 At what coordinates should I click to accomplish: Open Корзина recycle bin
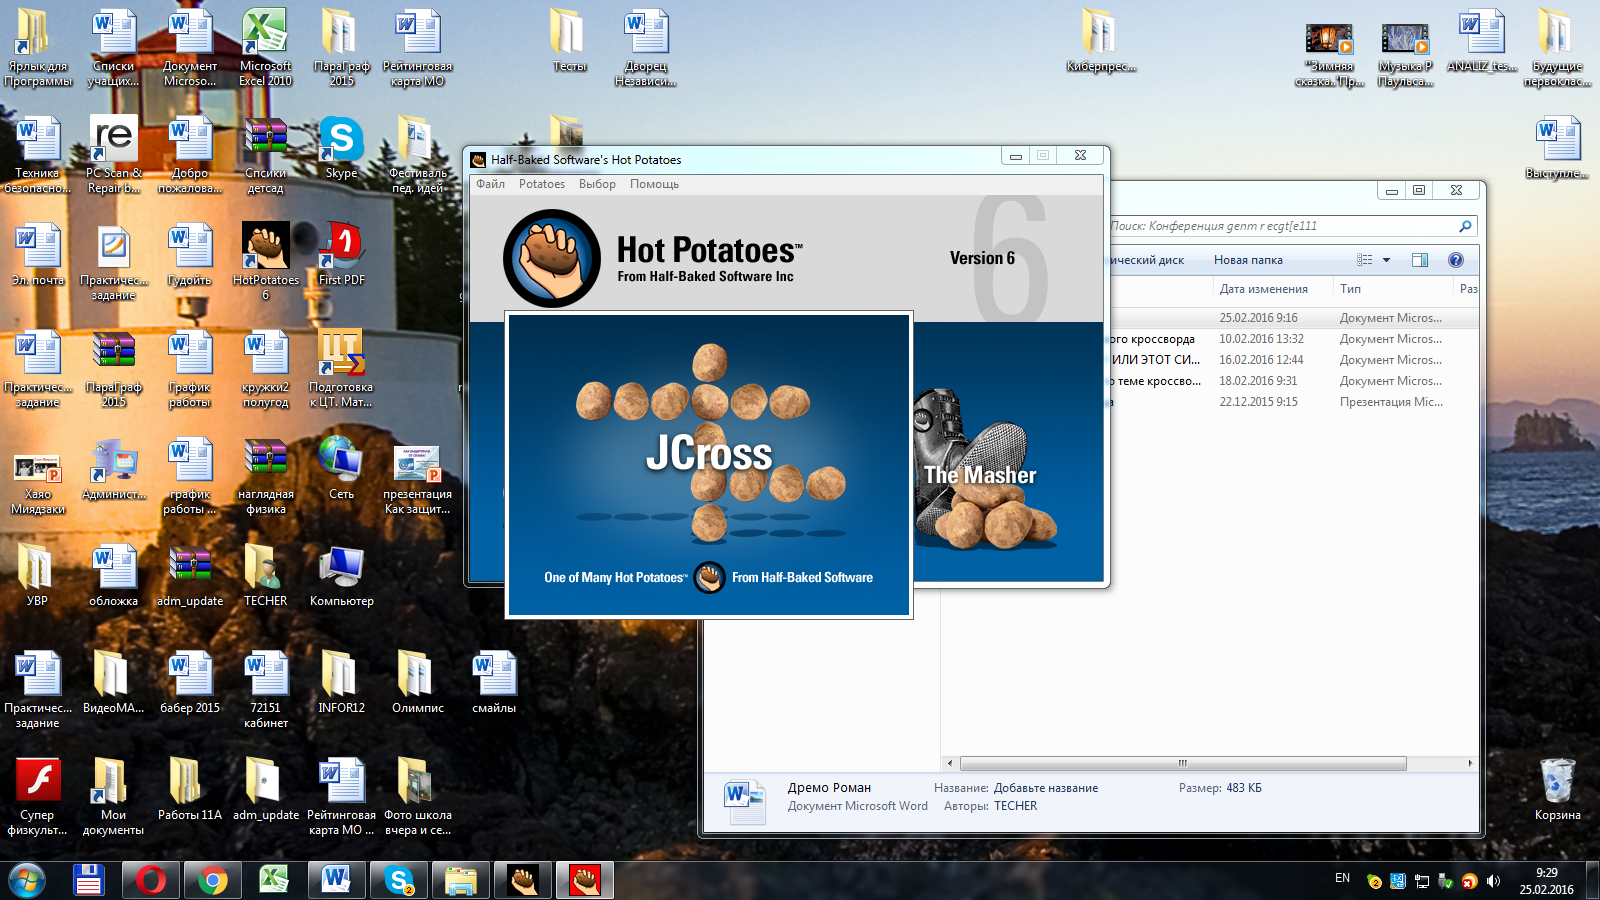tap(1558, 790)
